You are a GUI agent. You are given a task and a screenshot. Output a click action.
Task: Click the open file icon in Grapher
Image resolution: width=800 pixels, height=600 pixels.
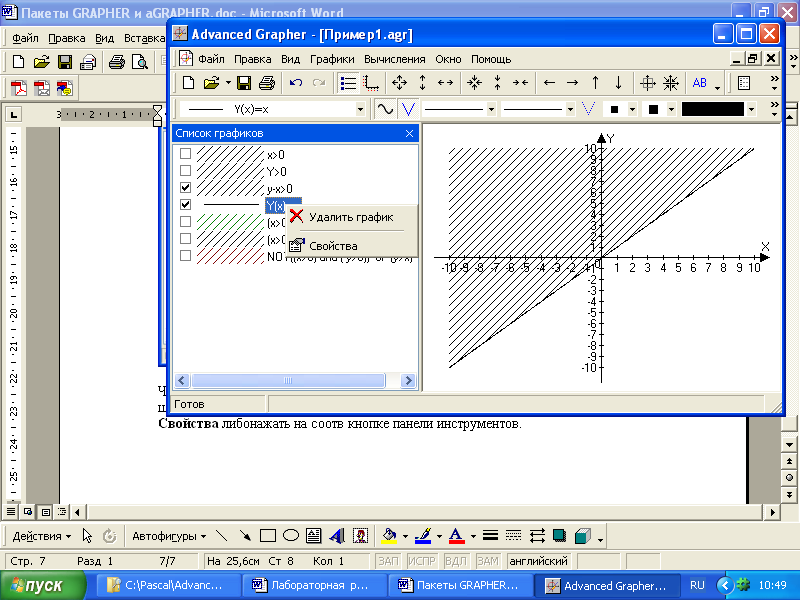pos(211,83)
